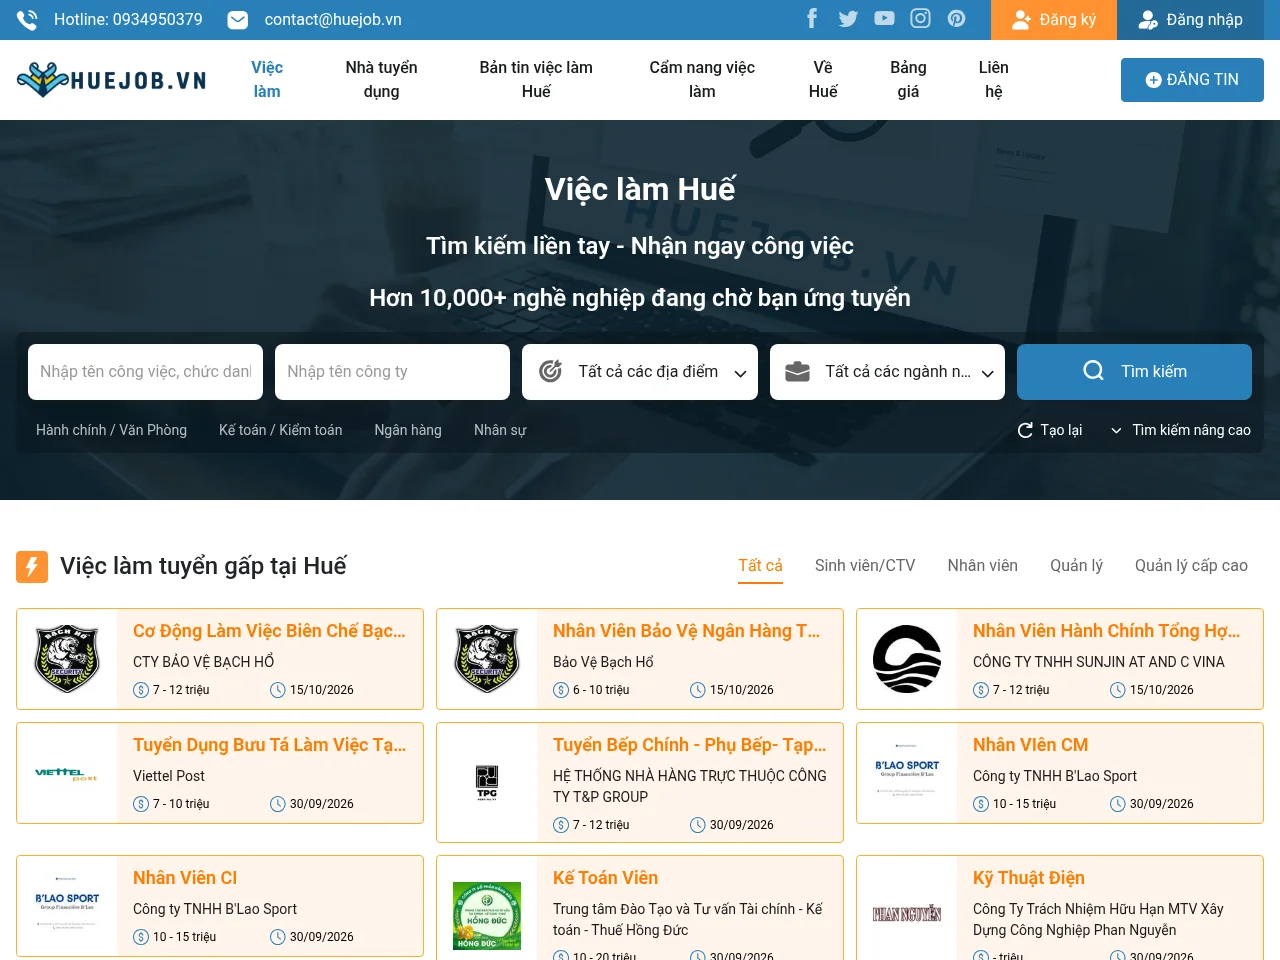Open Tuyển Dụng Bưu Tá job title
1280x960 pixels.
pyautogui.click(x=269, y=745)
